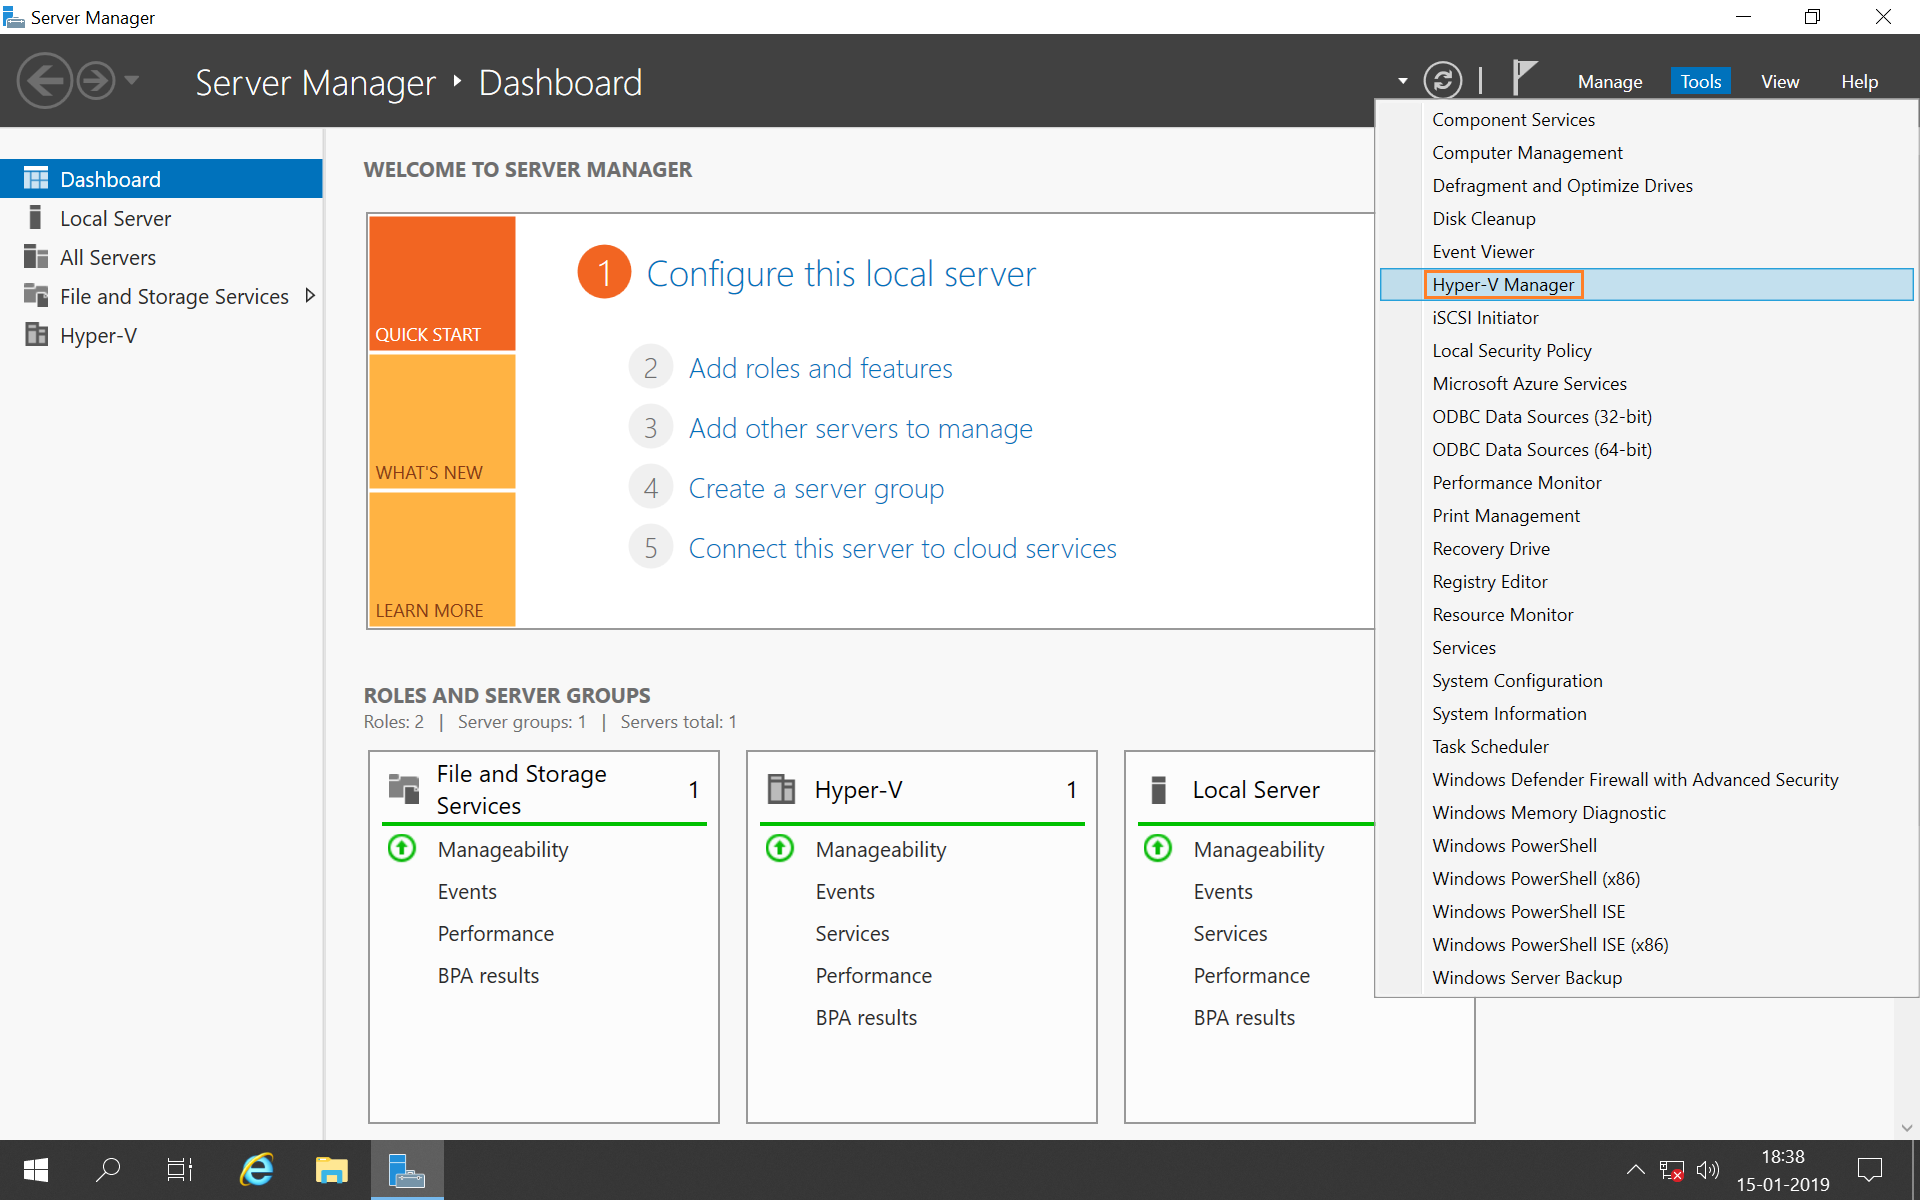Choose Windows Server Backup from Tools menu
This screenshot has width=1920, height=1200.
click(1646, 978)
